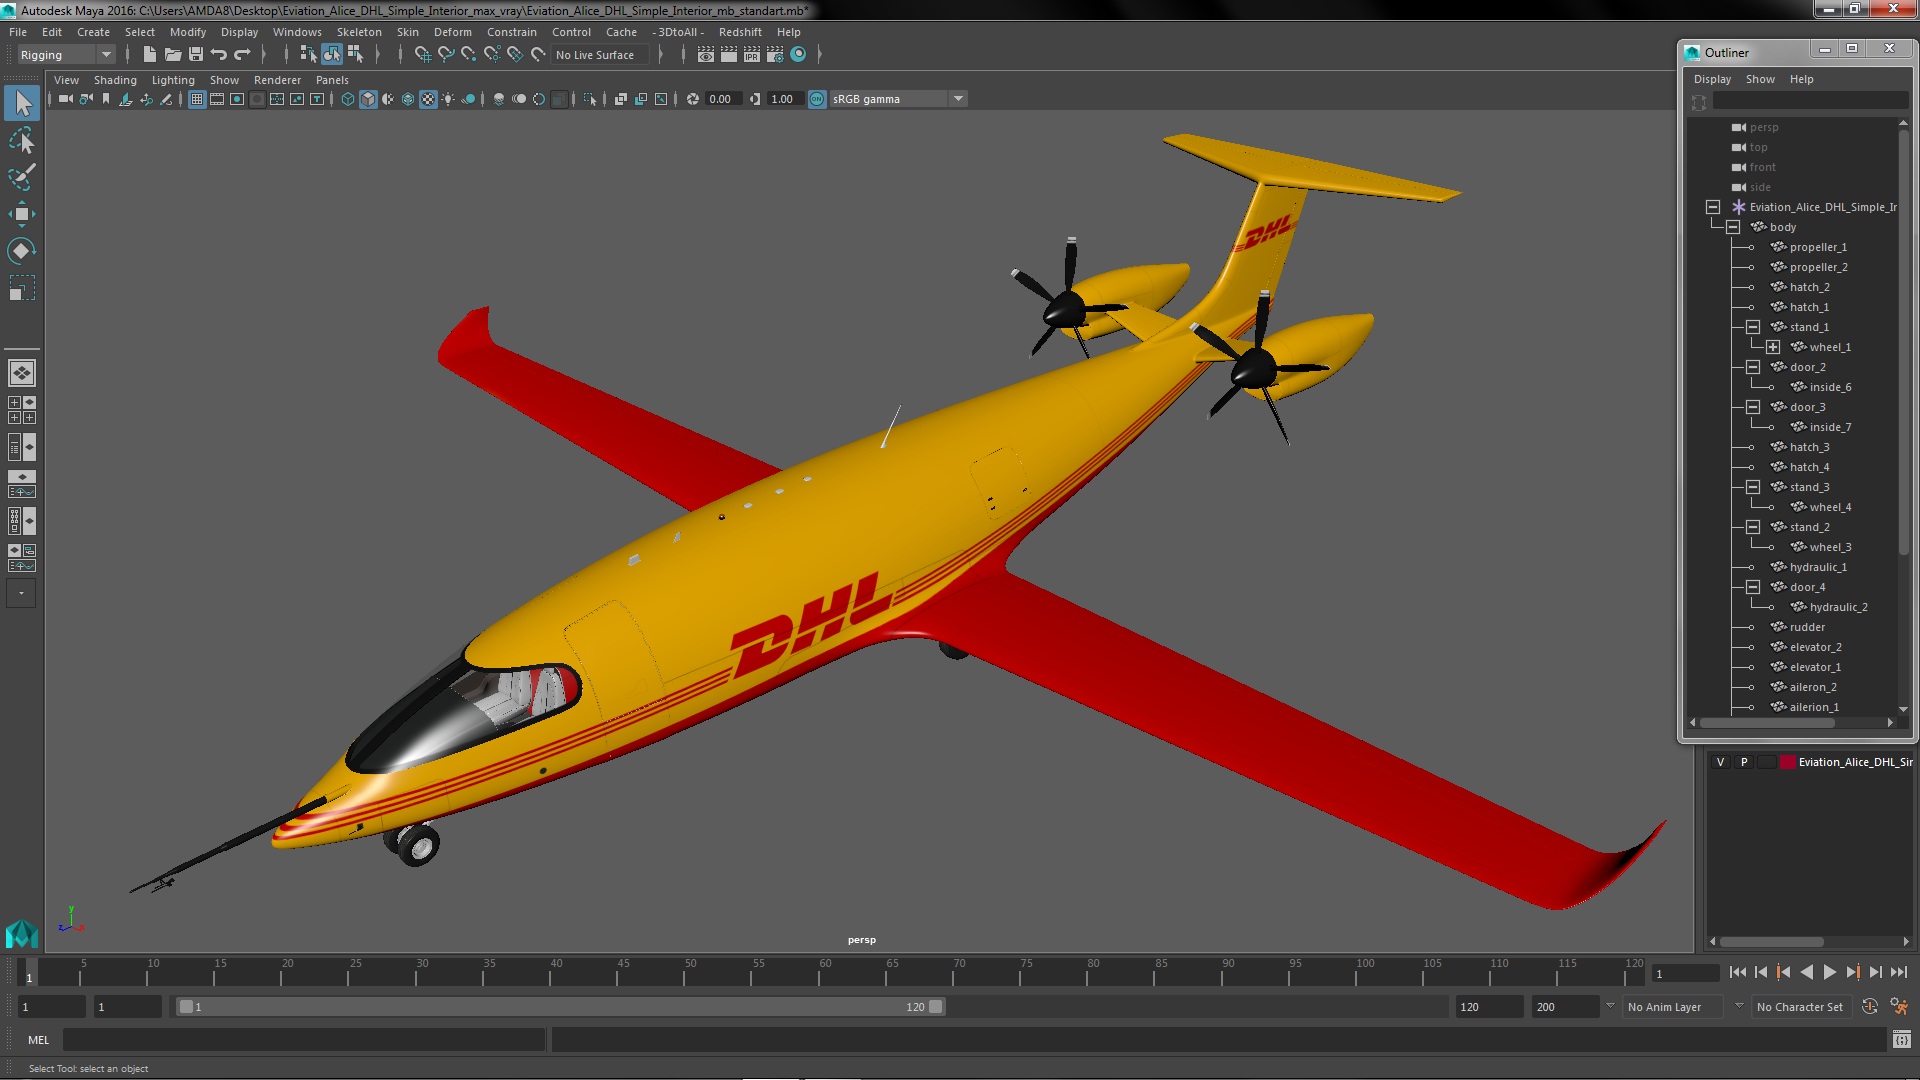Toggle wireframe shading mode
The height and width of the screenshot is (1080, 1920).
[x=348, y=99]
